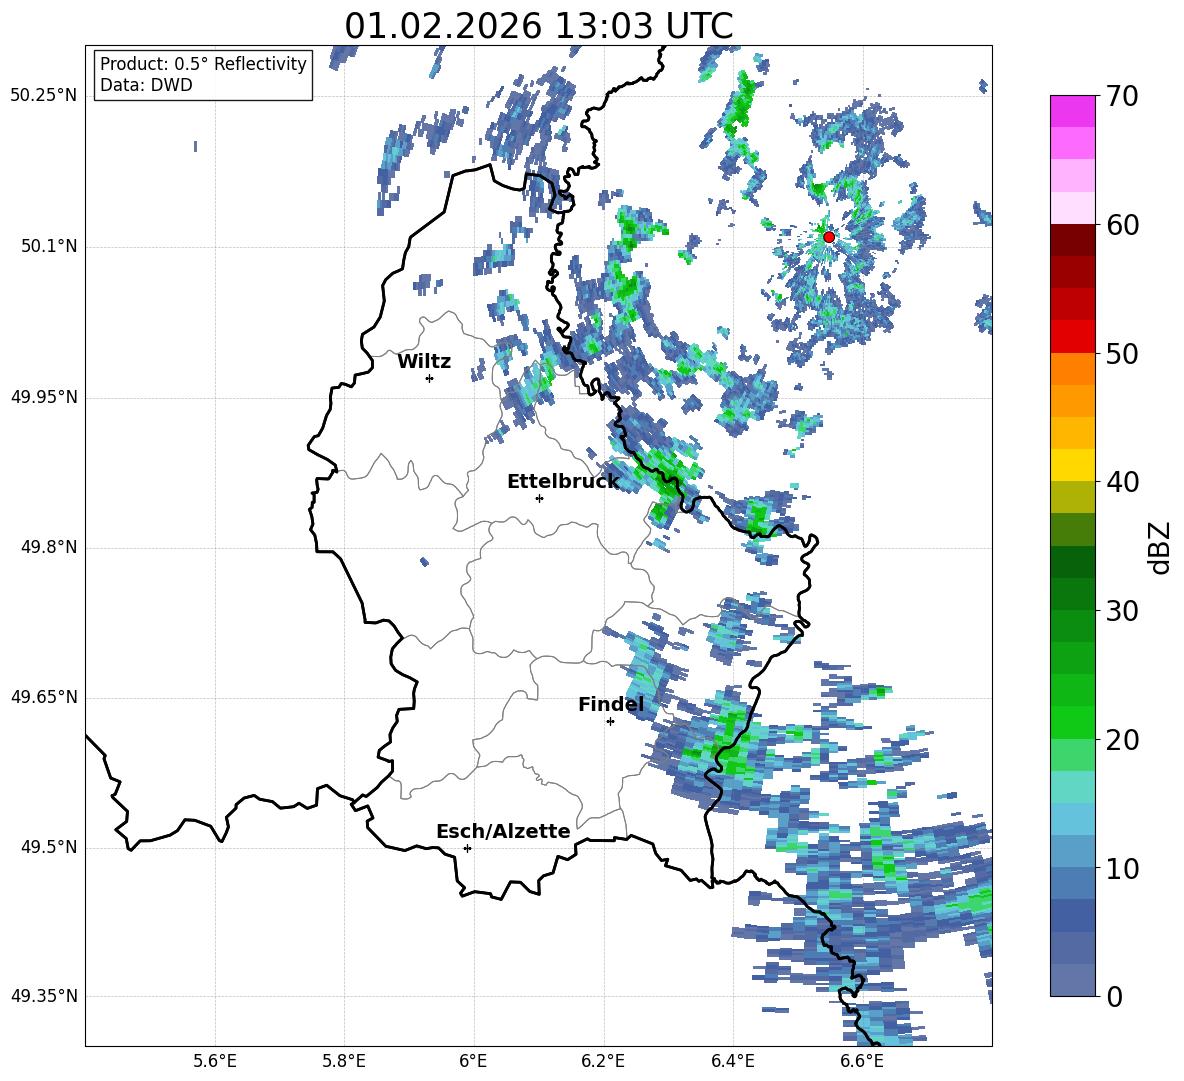Click the timestamp title 01.02.2026 13:03 UTC

[538, 26]
